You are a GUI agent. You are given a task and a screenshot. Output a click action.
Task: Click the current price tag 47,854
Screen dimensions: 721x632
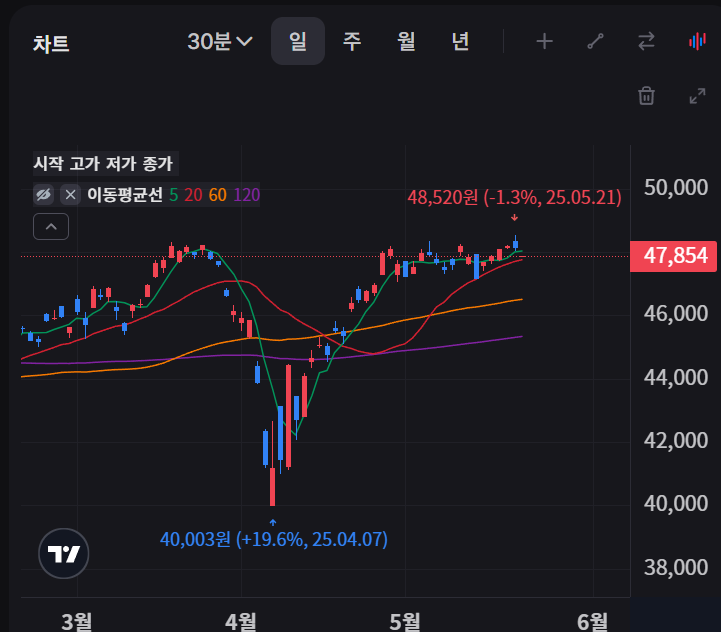click(x=674, y=256)
